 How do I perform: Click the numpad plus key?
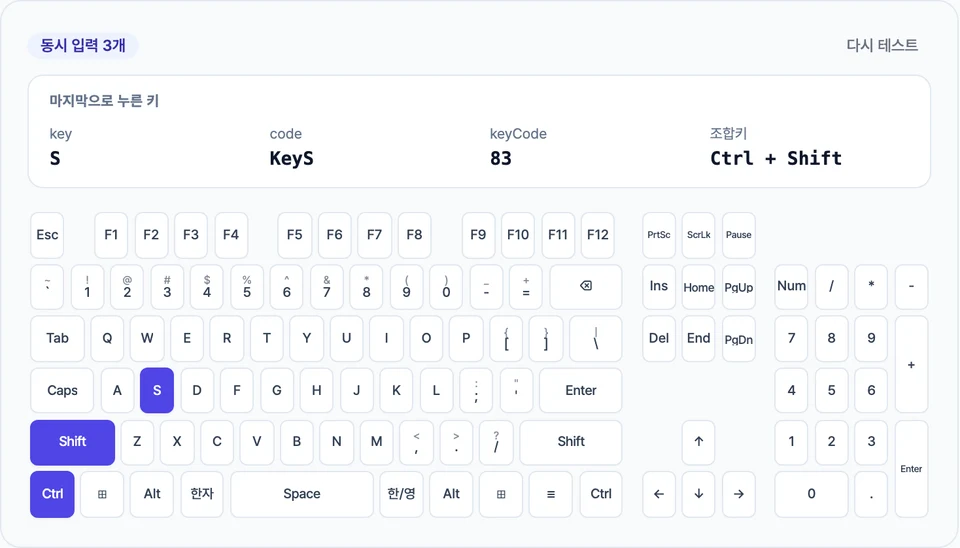[911, 365]
